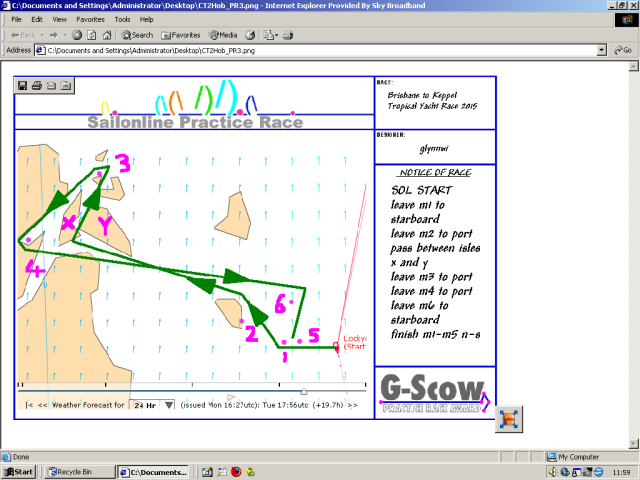Click the expand-to-regular-size image button

509,419
